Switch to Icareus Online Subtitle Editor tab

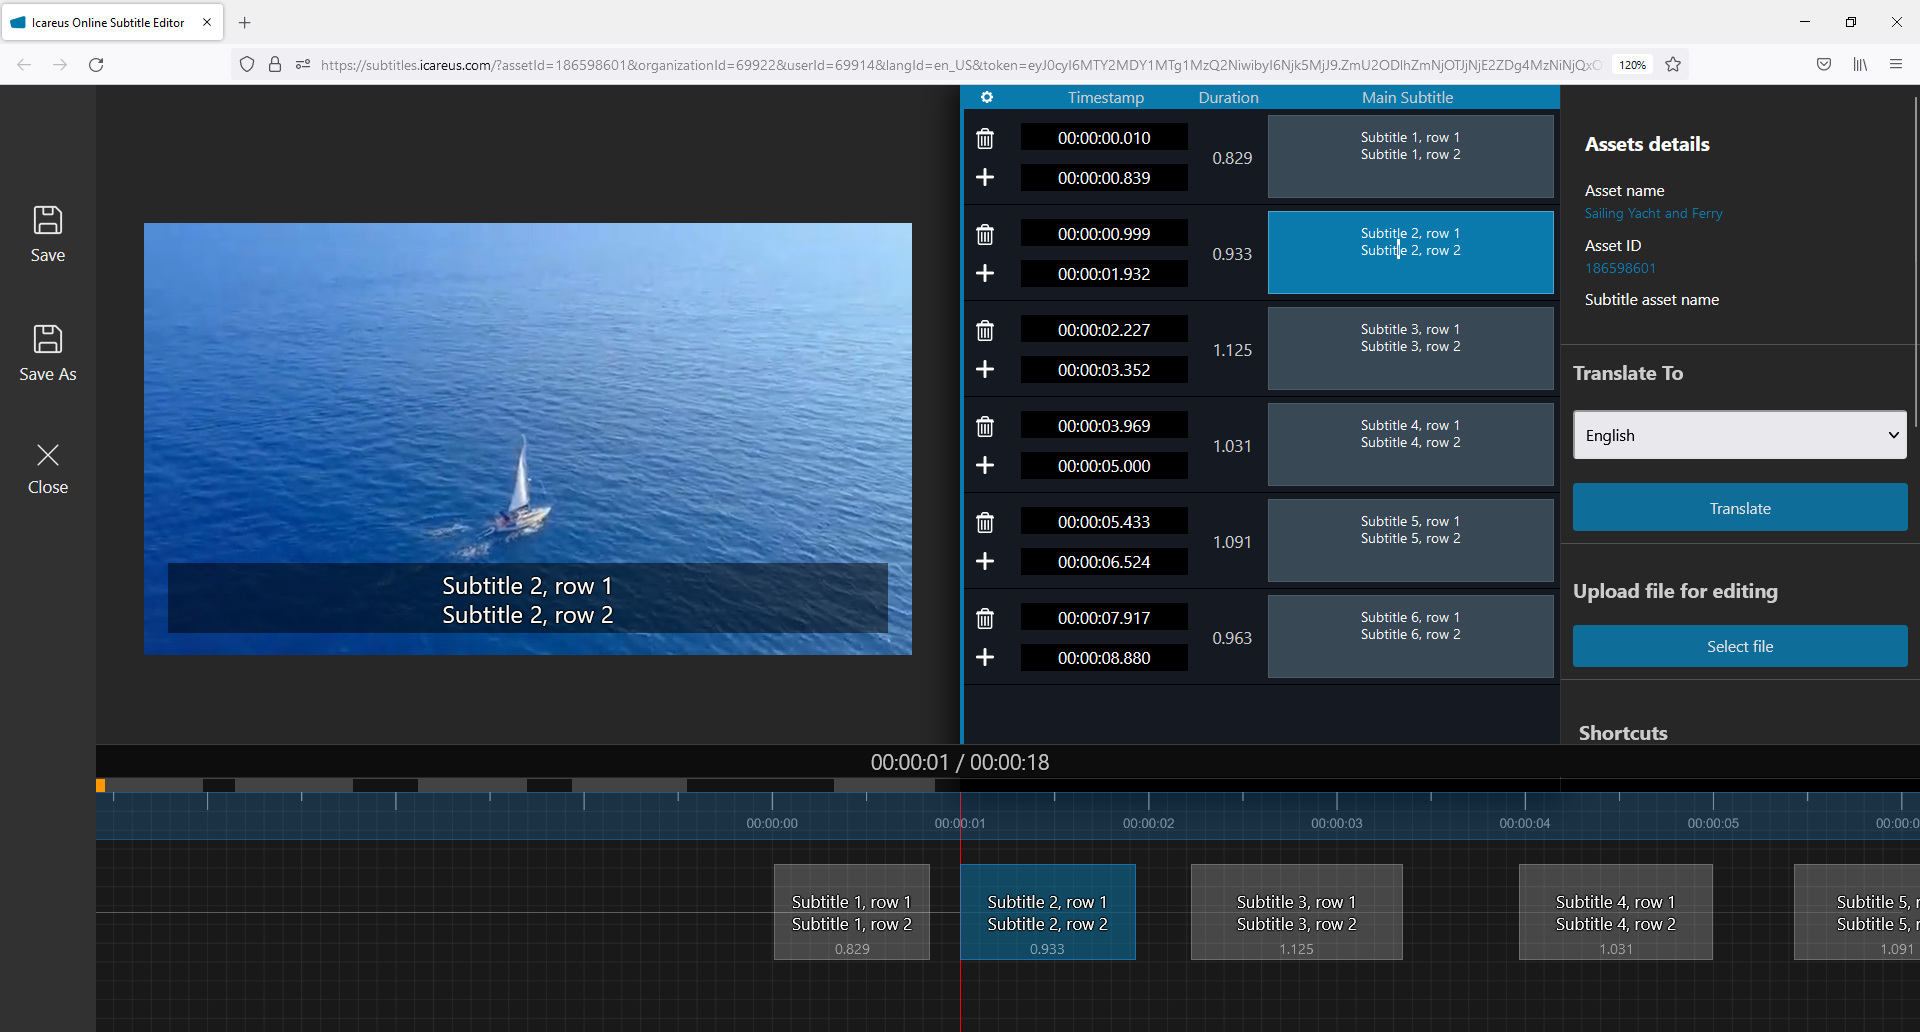[108, 22]
